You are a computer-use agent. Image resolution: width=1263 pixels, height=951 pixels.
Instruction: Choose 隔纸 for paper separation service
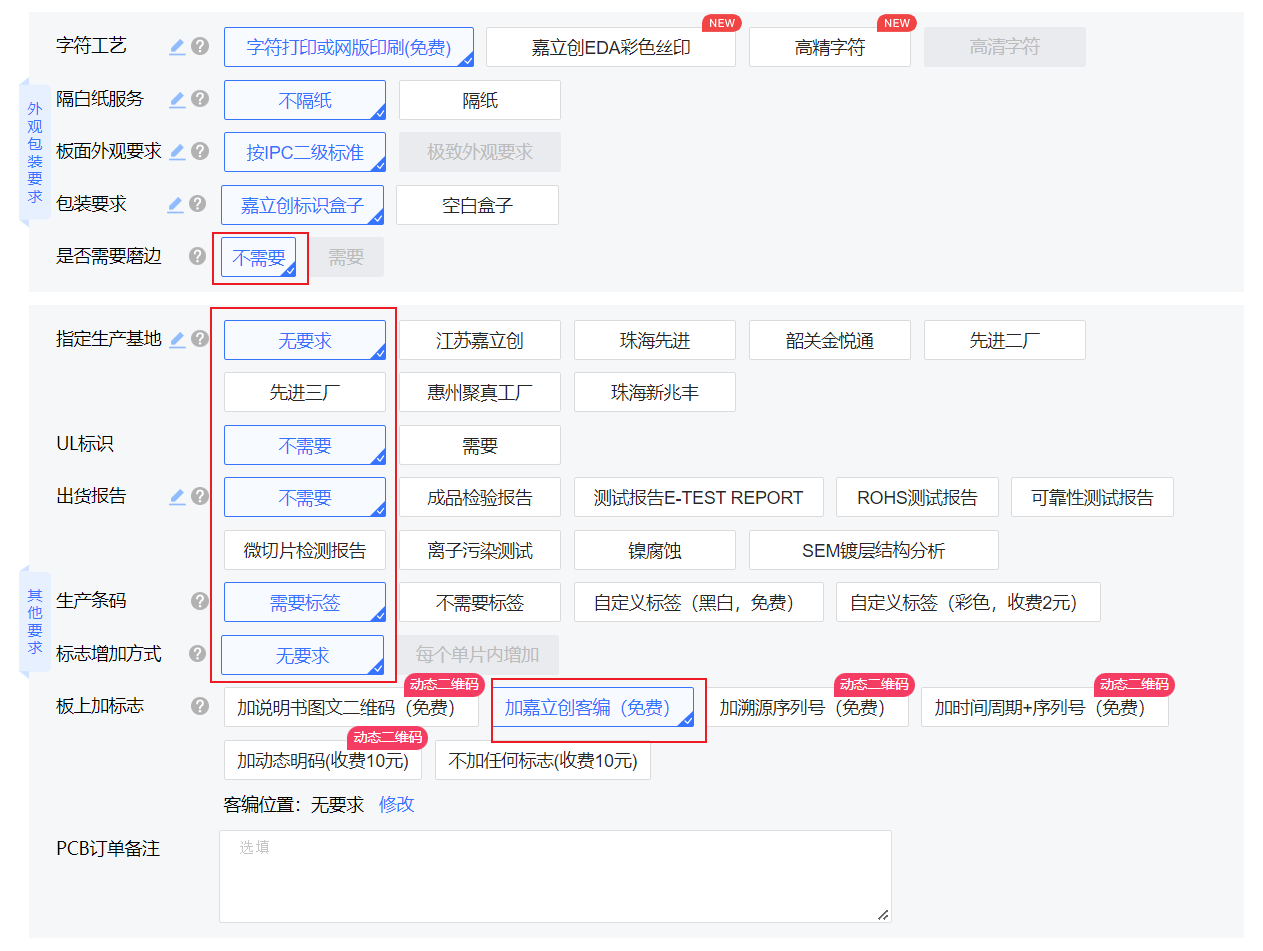[479, 100]
